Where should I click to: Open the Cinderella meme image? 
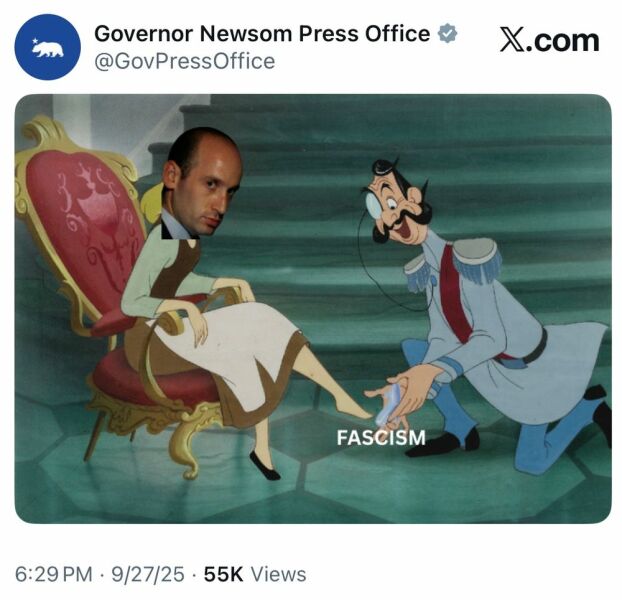tap(313, 309)
